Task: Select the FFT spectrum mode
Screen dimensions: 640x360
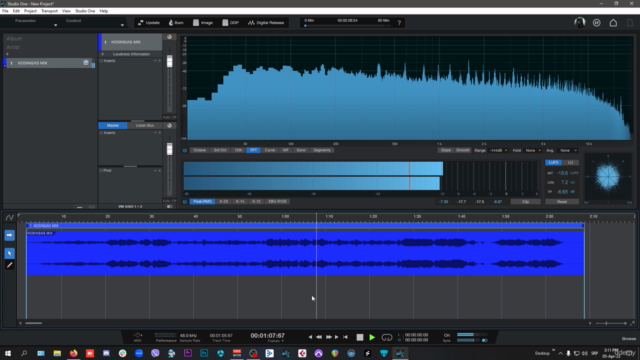Action: point(253,150)
